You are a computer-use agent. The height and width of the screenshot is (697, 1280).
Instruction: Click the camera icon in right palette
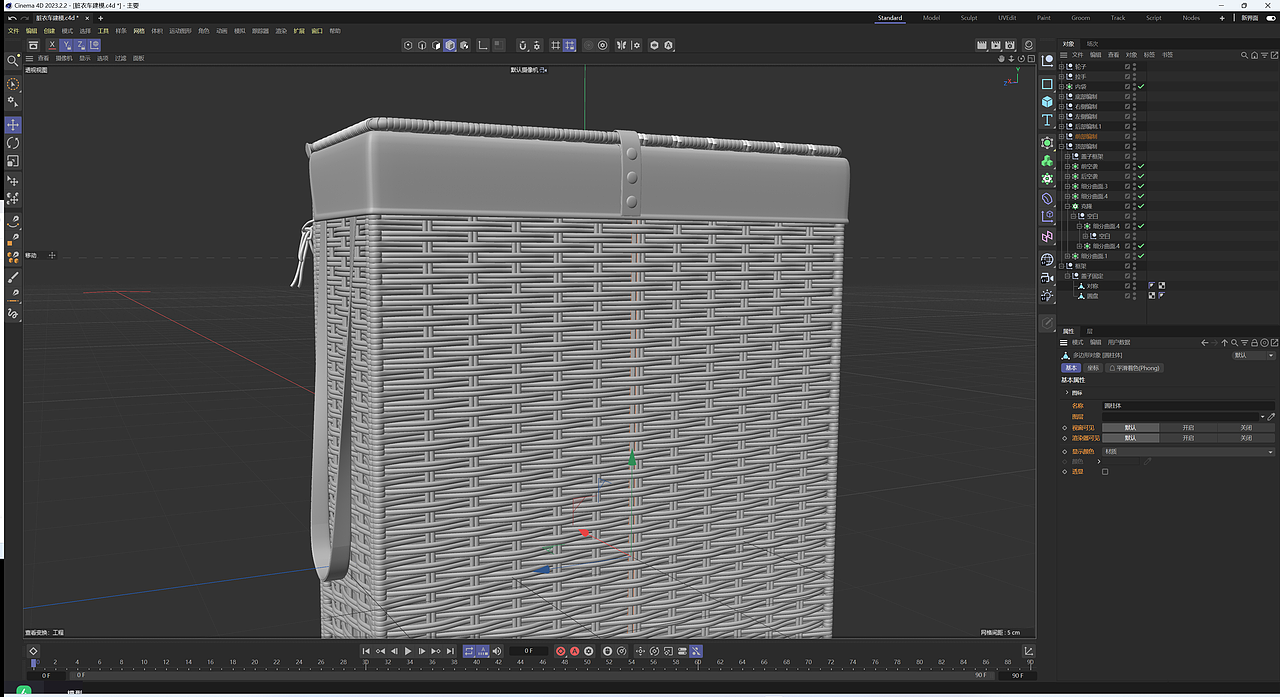1047,278
